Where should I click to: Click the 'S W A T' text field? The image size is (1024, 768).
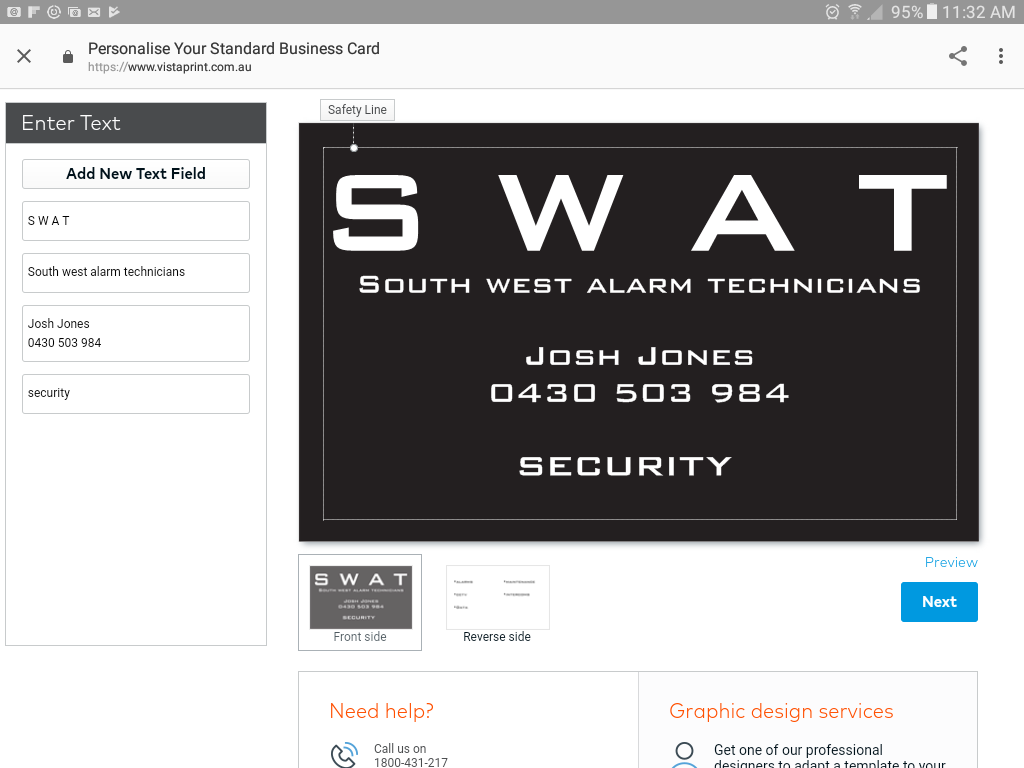click(136, 221)
